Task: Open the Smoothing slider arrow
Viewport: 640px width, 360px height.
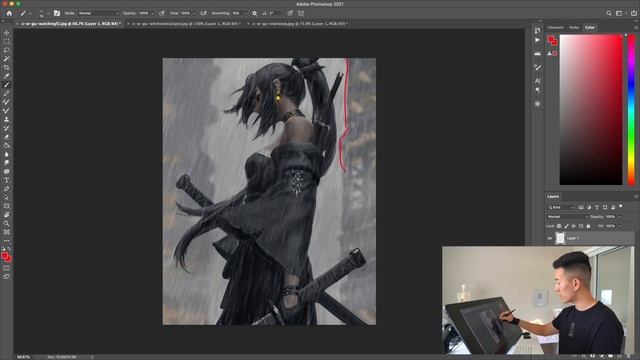Action: (x=245, y=13)
